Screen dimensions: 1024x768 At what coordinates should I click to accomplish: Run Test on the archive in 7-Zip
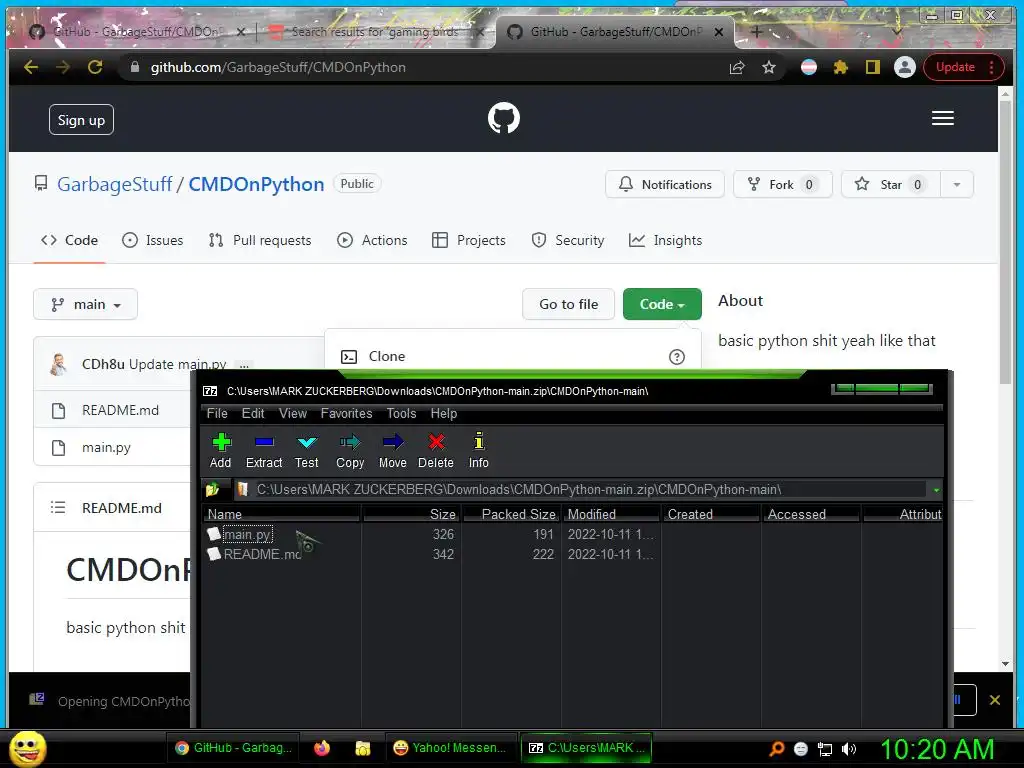[x=306, y=451]
